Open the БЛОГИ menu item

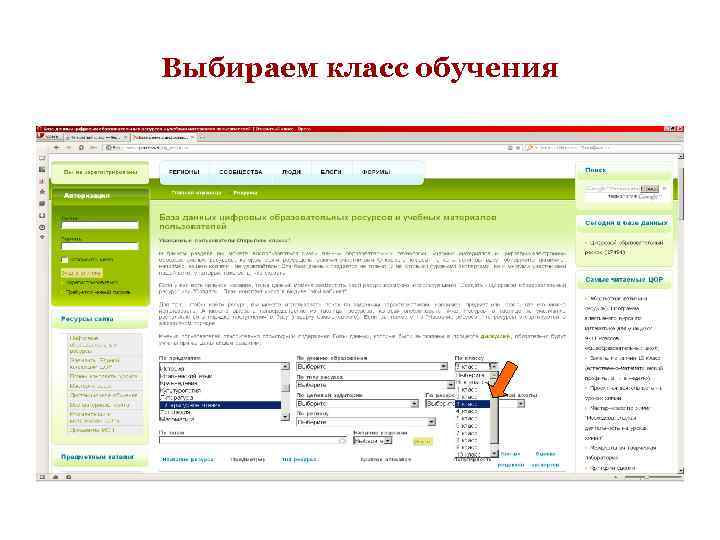331,172
